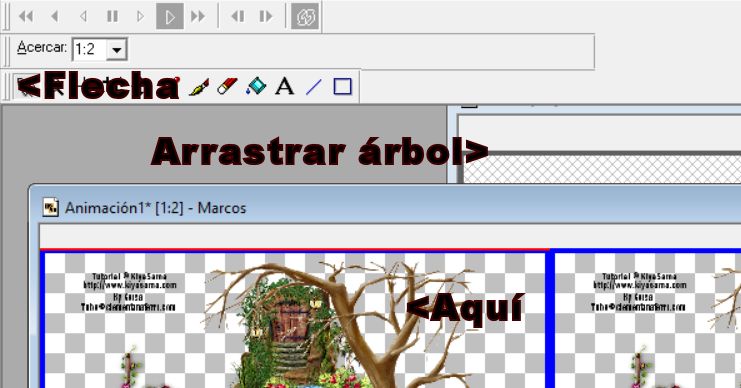This screenshot has height=388, width=741.
Task: Select the Eraser tool
Action: (227, 86)
